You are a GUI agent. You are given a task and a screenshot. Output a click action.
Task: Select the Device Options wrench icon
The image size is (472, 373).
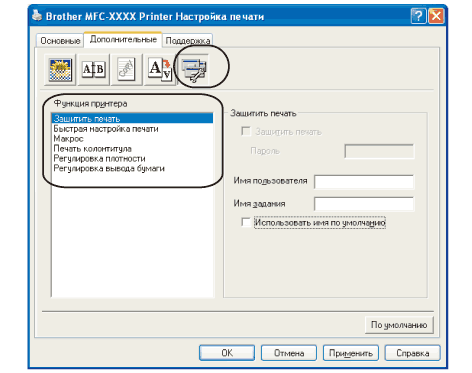point(194,70)
